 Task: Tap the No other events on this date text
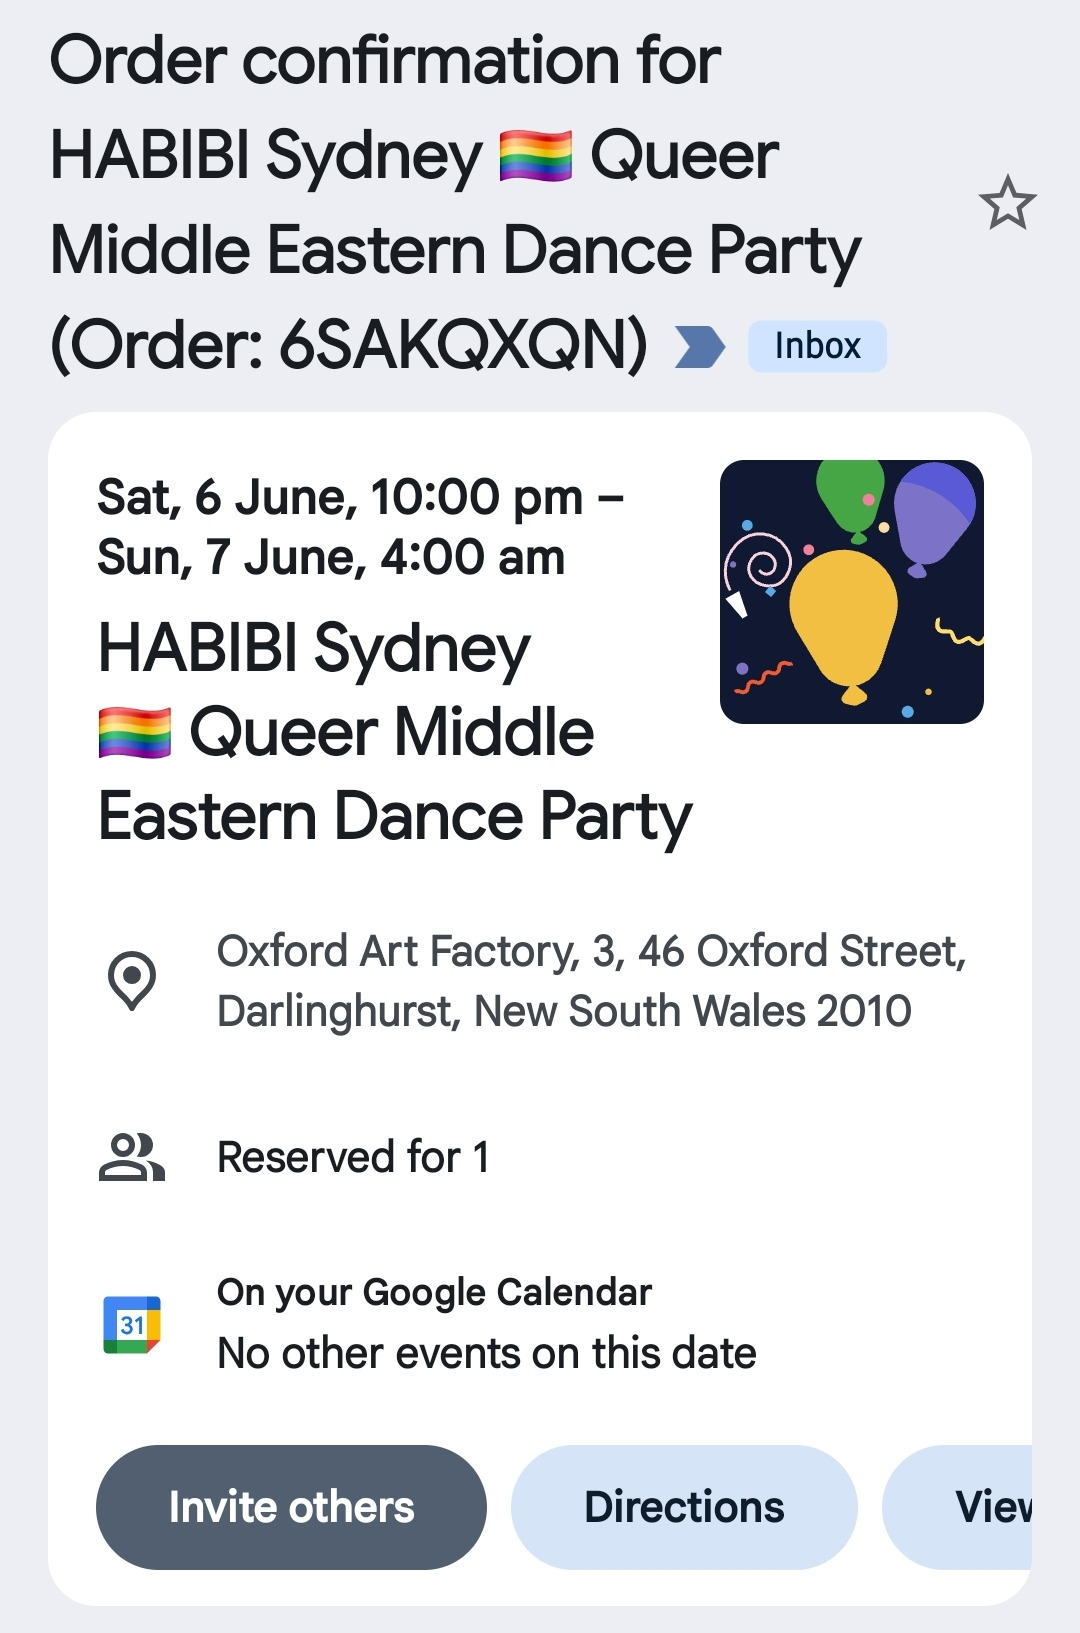pyautogui.click(x=487, y=1353)
